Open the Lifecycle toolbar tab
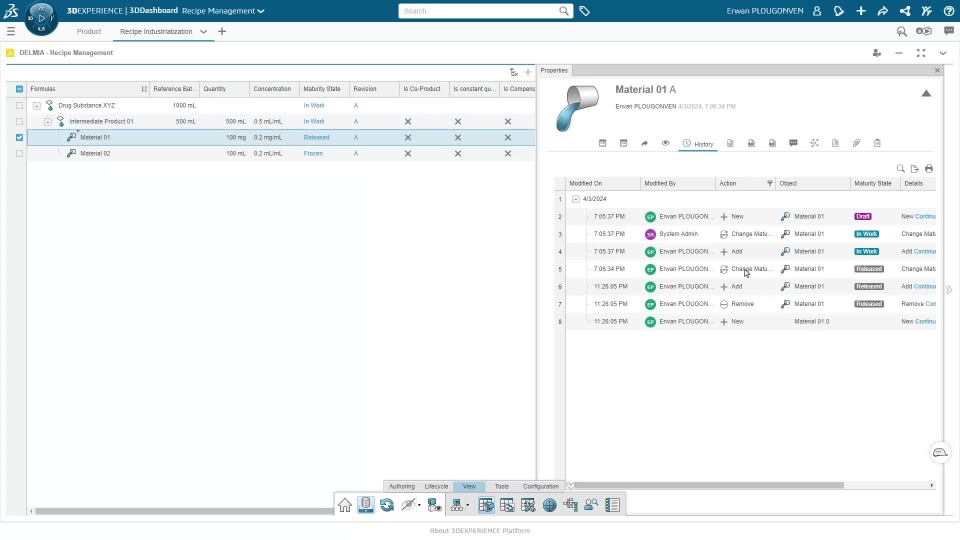Image resolution: width=960 pixels, height=540 pixels. pyautogui.click(x=437, y=486)
